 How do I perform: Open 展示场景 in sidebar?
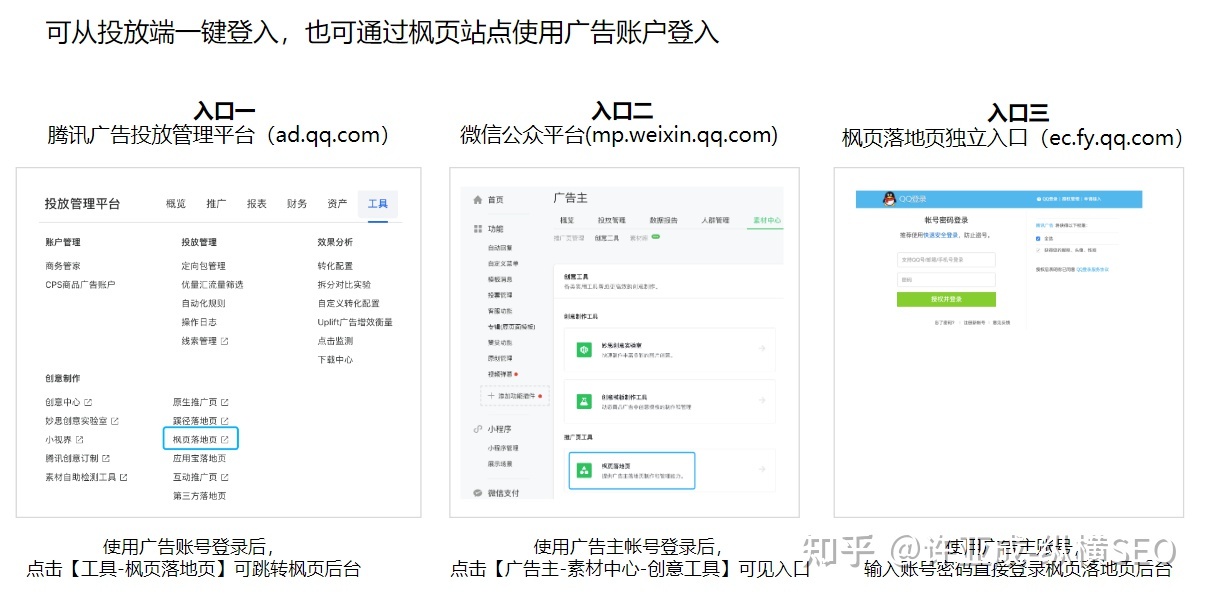pos(500,464)
